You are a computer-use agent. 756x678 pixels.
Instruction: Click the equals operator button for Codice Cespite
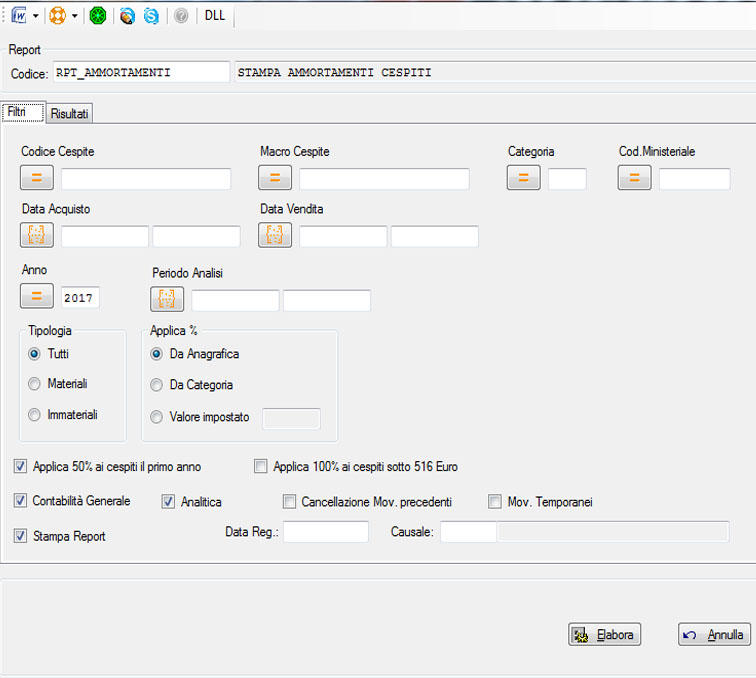[x=37, y=177]
